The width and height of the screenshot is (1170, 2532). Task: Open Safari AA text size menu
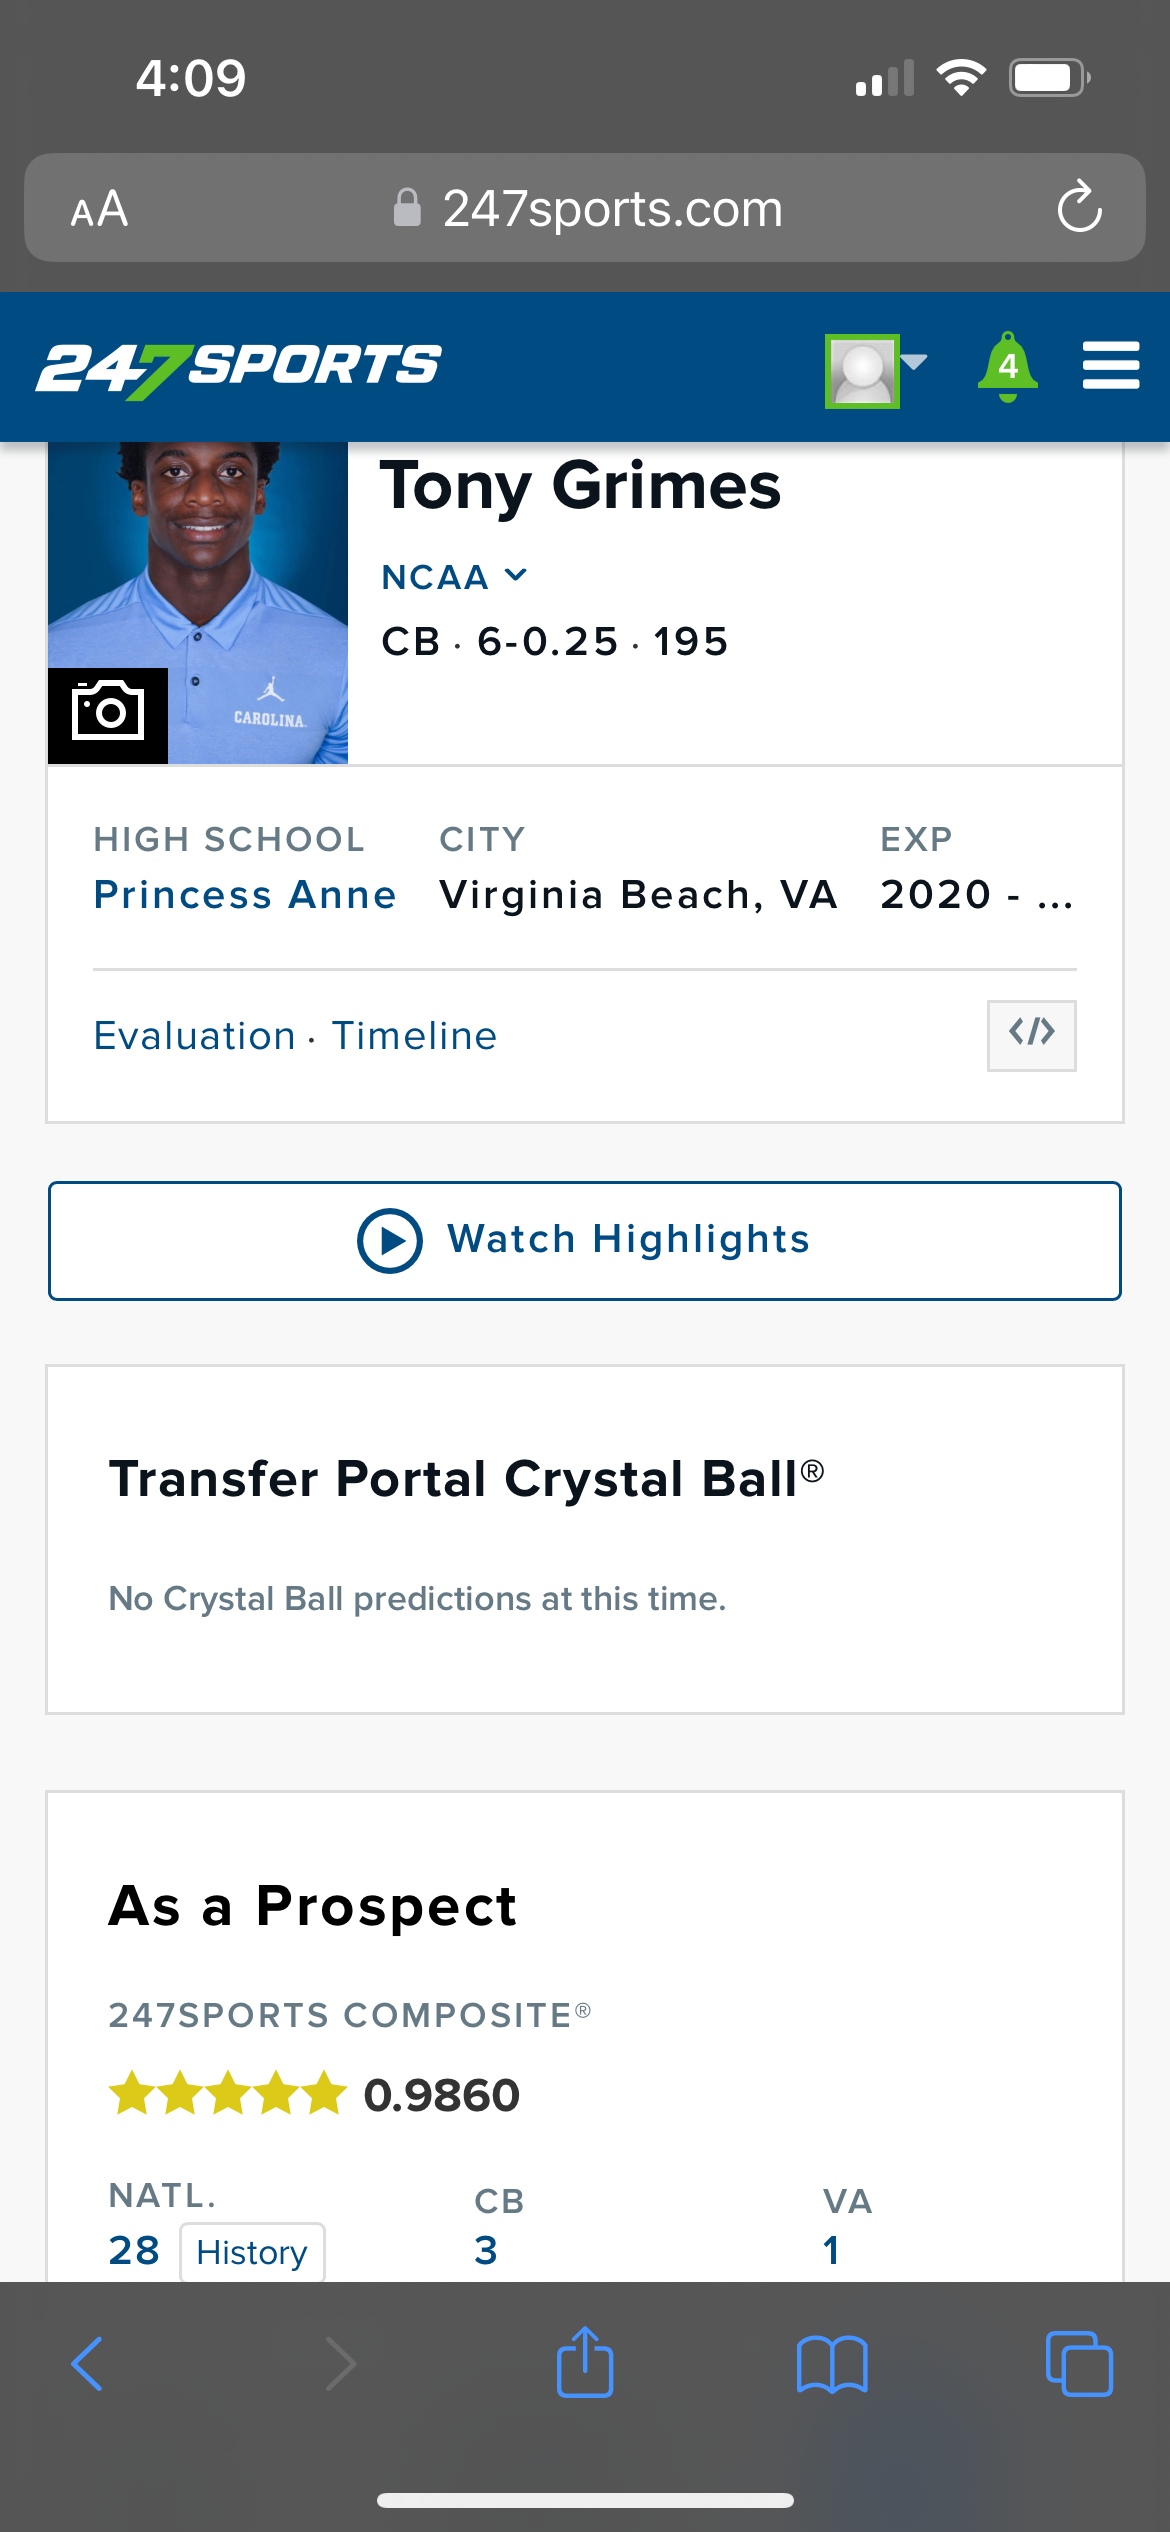[99, 209]
